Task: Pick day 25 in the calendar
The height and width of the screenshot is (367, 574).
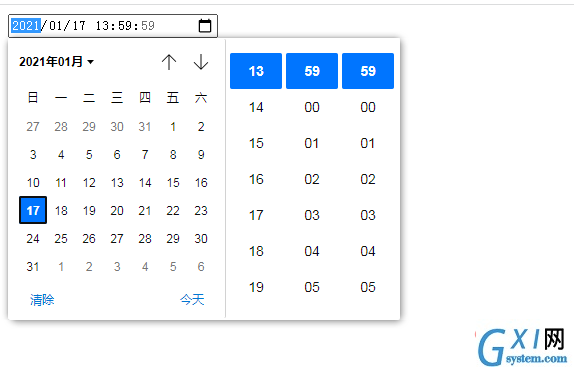Action: coord(61,239)
